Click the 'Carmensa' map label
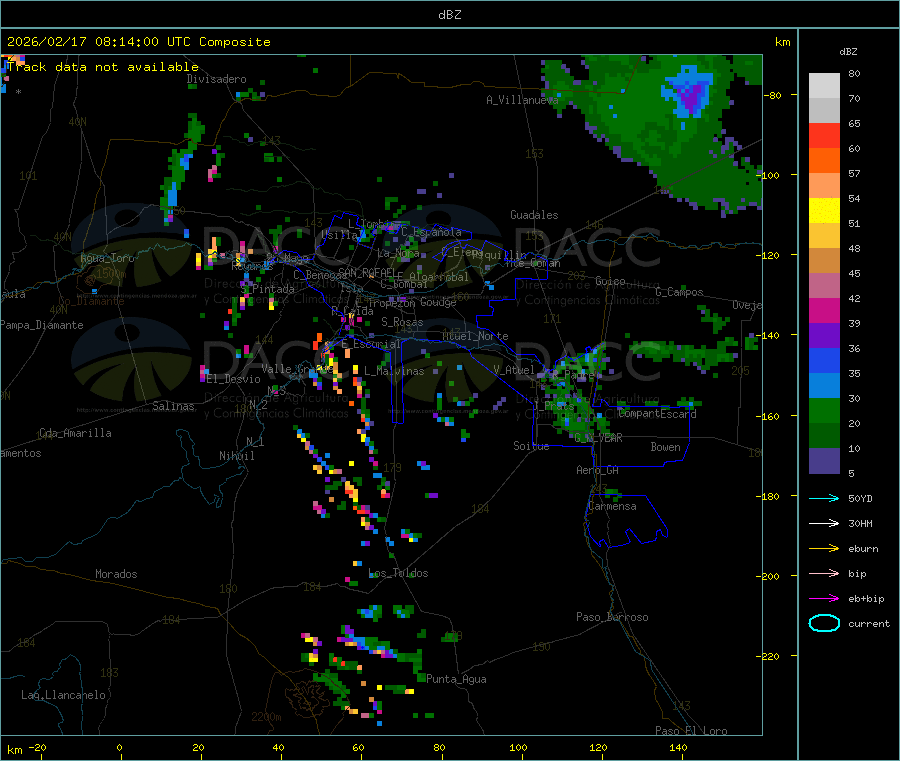Viewport: 900px width, 761px height. click(x=612, y=506)
